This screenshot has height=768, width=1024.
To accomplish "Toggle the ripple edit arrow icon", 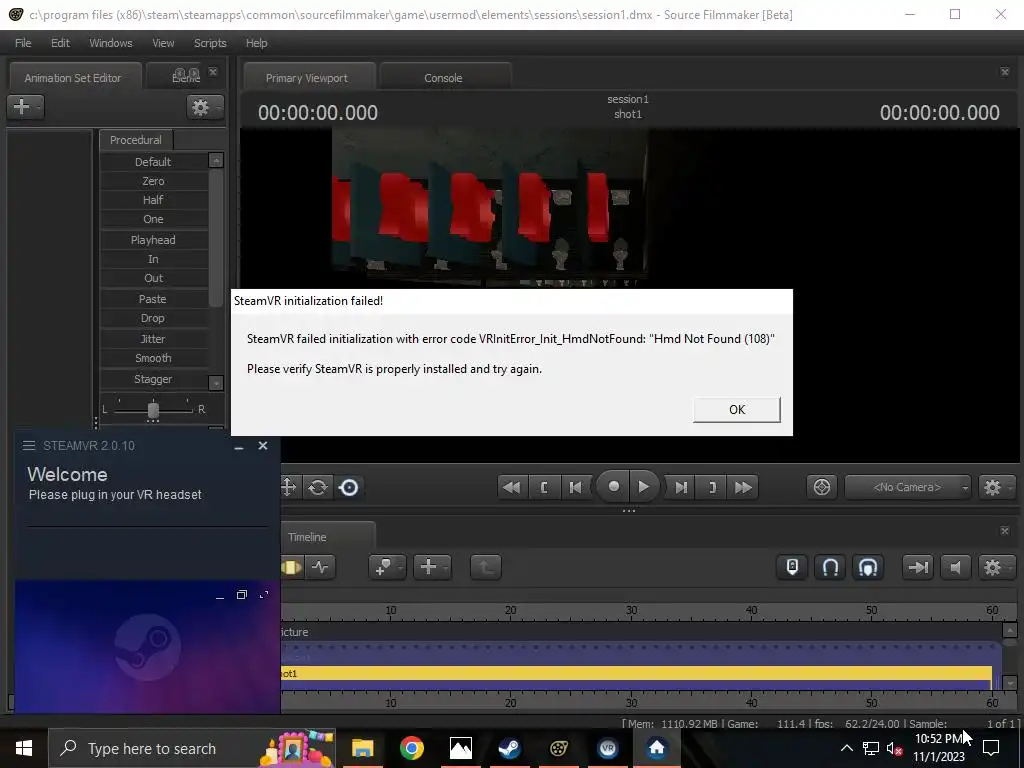I will [x=918, y=567].
